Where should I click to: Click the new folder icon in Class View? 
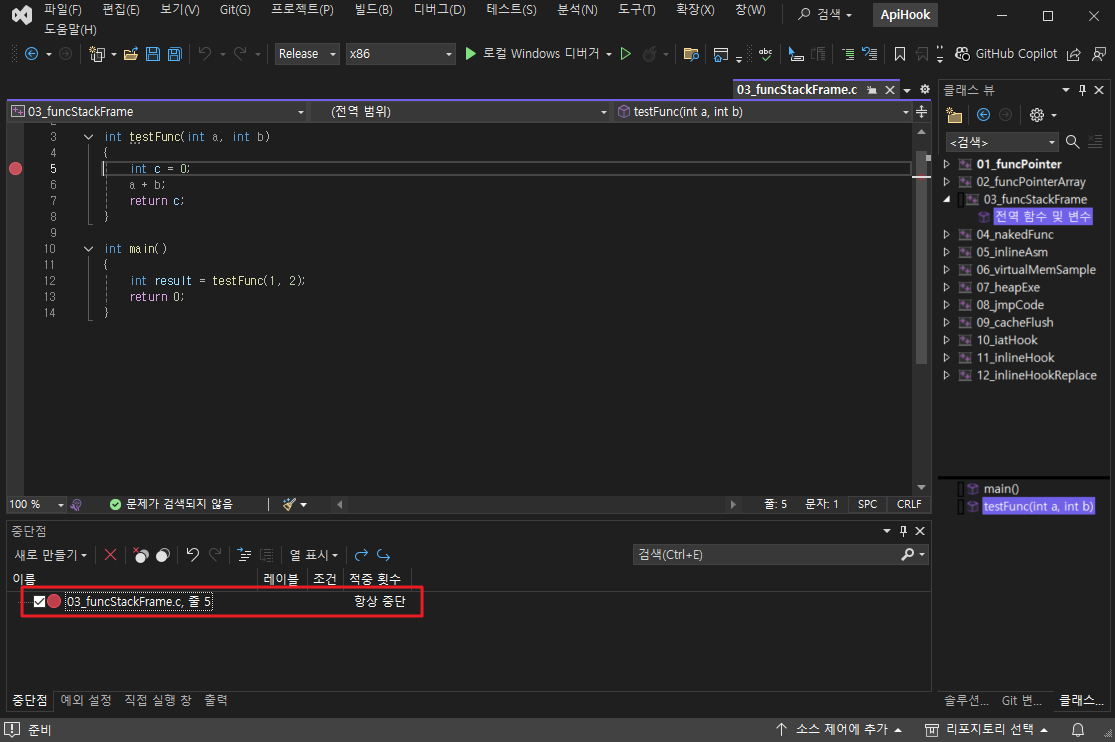click(954, 115)
